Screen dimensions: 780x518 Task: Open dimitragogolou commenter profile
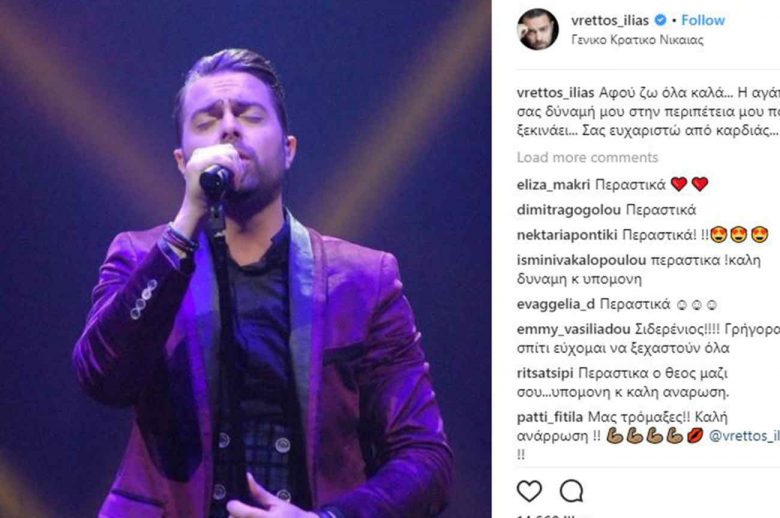point(569,210)
